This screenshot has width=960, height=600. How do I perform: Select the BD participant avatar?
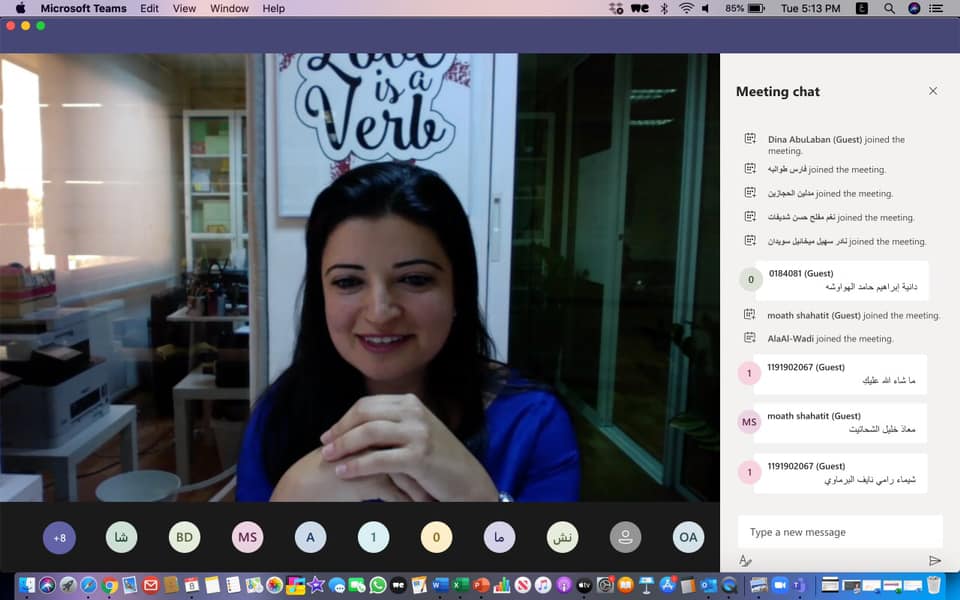tap(184, 538)
